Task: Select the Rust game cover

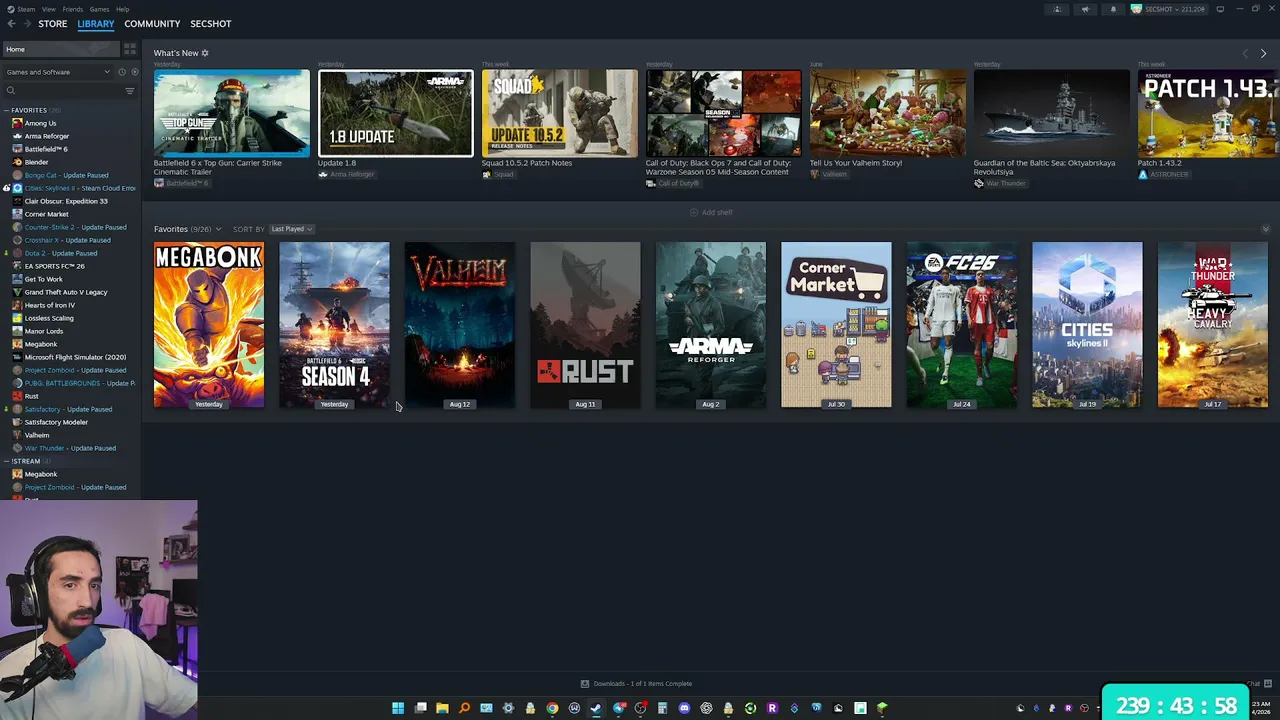Action: [585, 325]
